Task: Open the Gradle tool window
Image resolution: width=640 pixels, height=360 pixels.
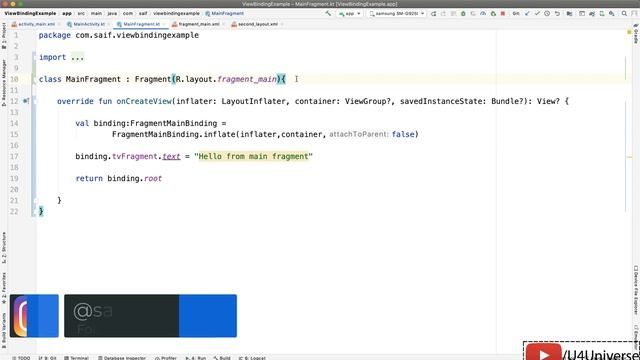Action: click(x=636, y=34)
